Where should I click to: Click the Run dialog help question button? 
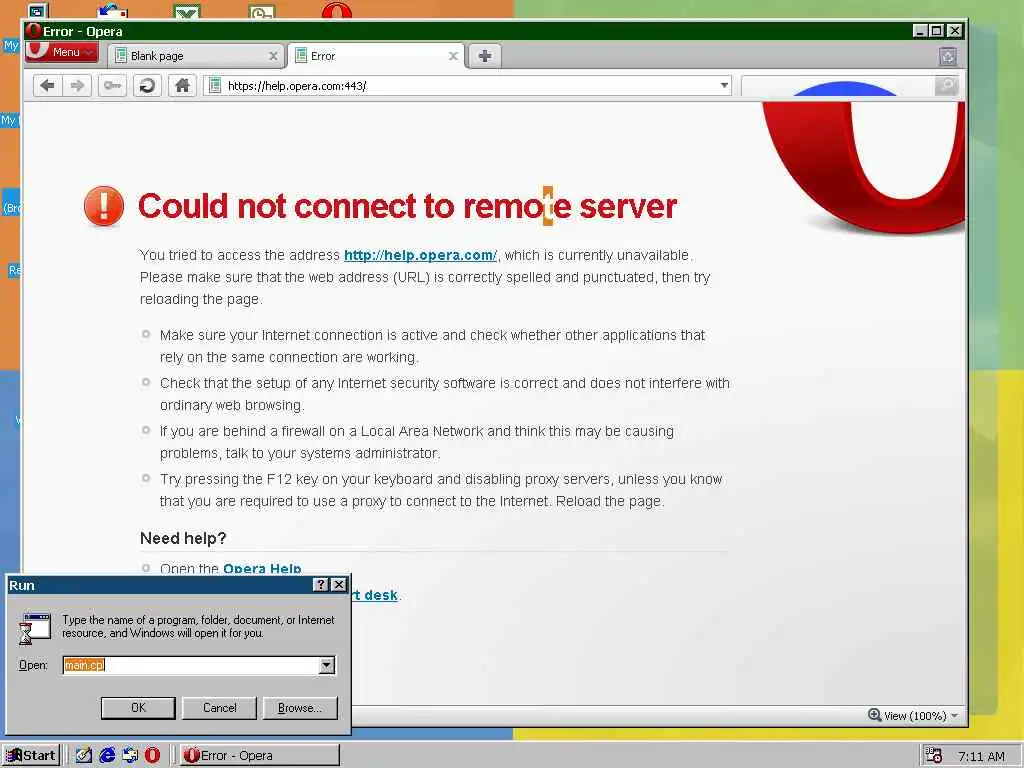point(321,584)
